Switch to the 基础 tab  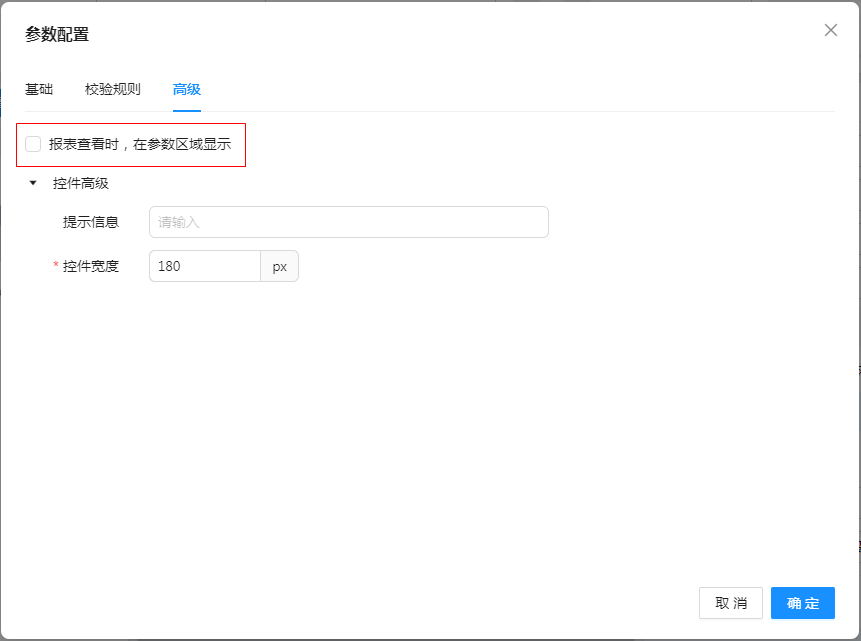click(x=39, y=89)
